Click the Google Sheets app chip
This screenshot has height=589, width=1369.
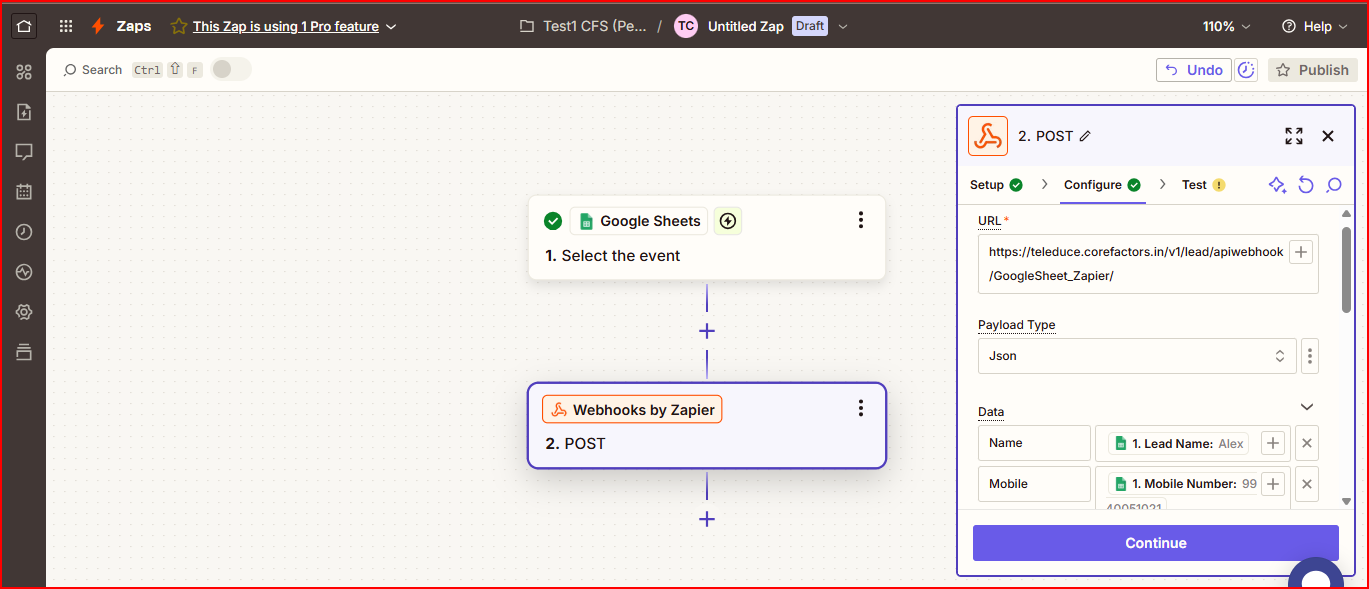[x=639, y=221]
